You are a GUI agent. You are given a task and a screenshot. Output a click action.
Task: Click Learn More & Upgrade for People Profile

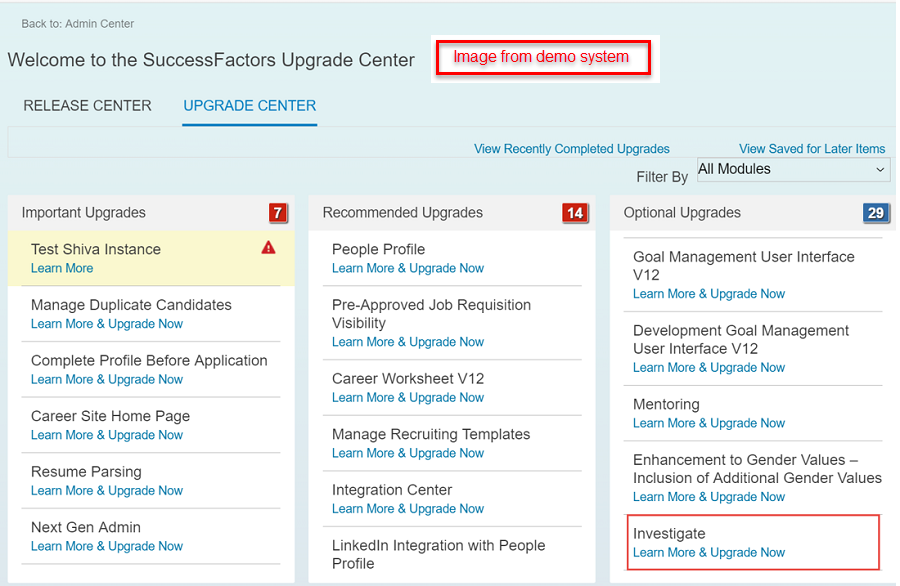coord(408,268)
